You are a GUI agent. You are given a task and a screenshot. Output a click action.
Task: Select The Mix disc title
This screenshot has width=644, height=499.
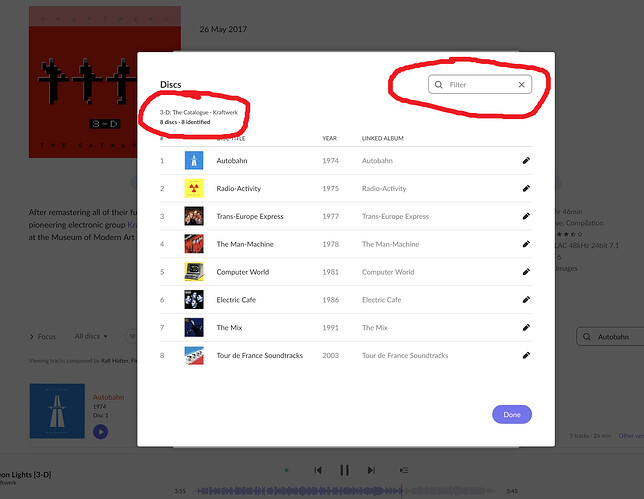pyautogui.click(x=229, y=327)
